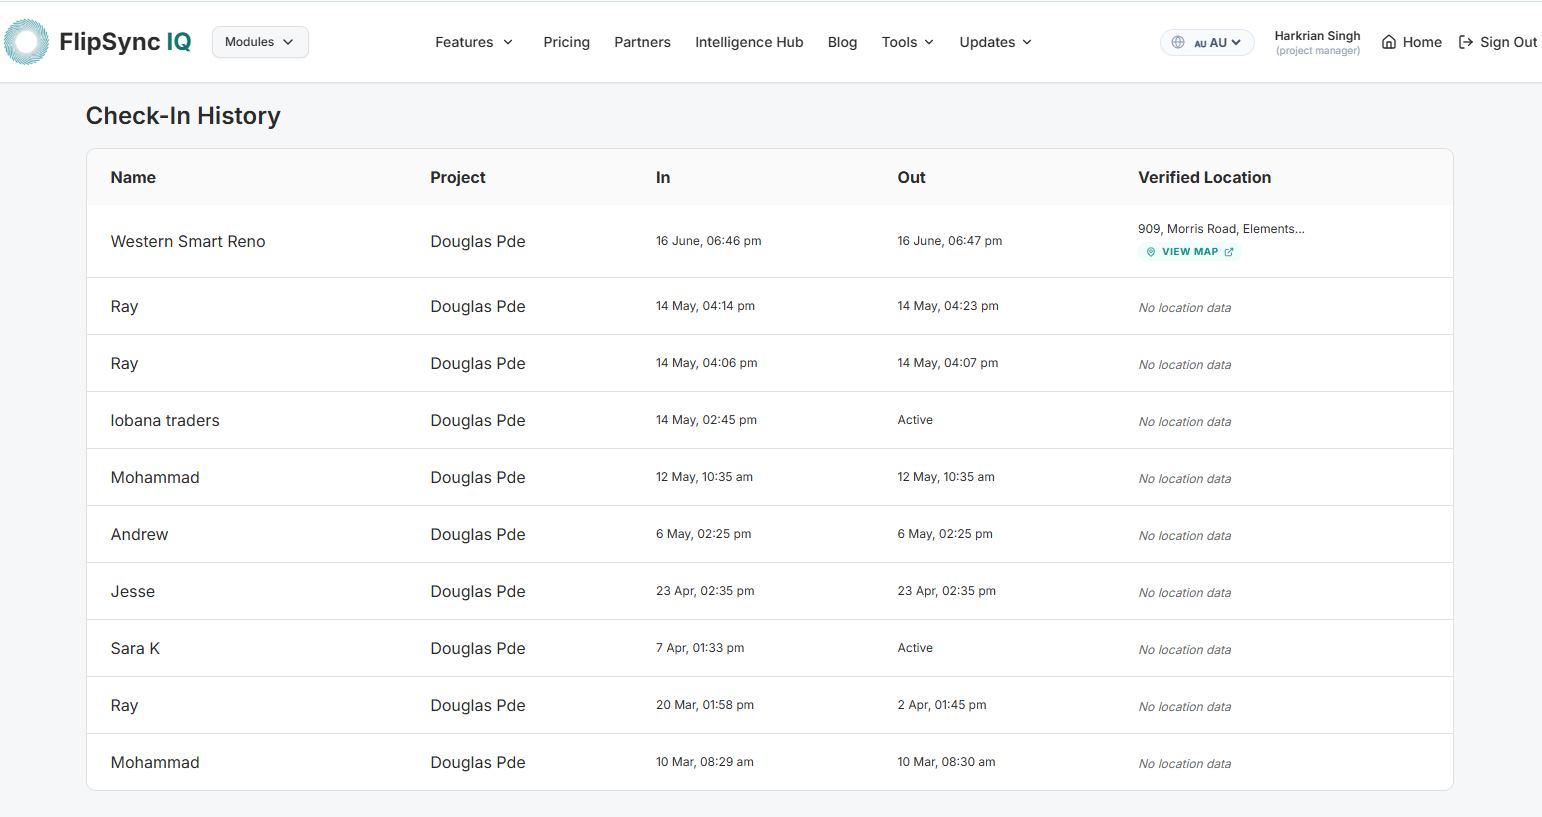
Task: Click Harkrian Singh user name
Action: 1317,36
